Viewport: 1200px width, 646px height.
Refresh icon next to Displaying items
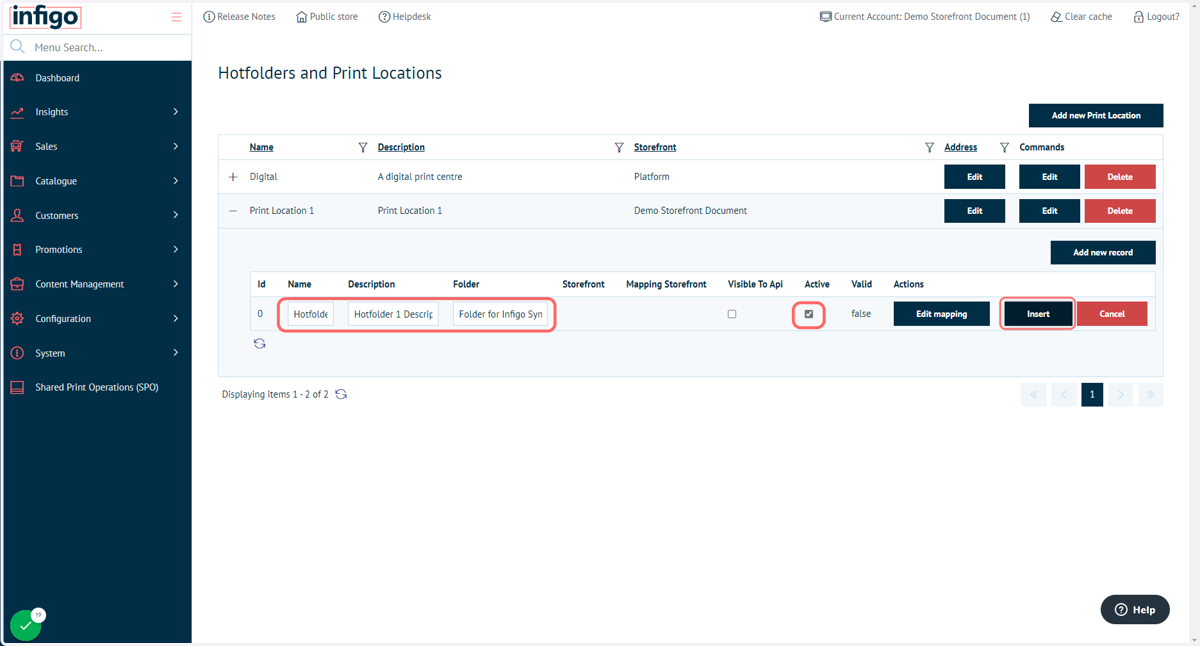(341, 394)
